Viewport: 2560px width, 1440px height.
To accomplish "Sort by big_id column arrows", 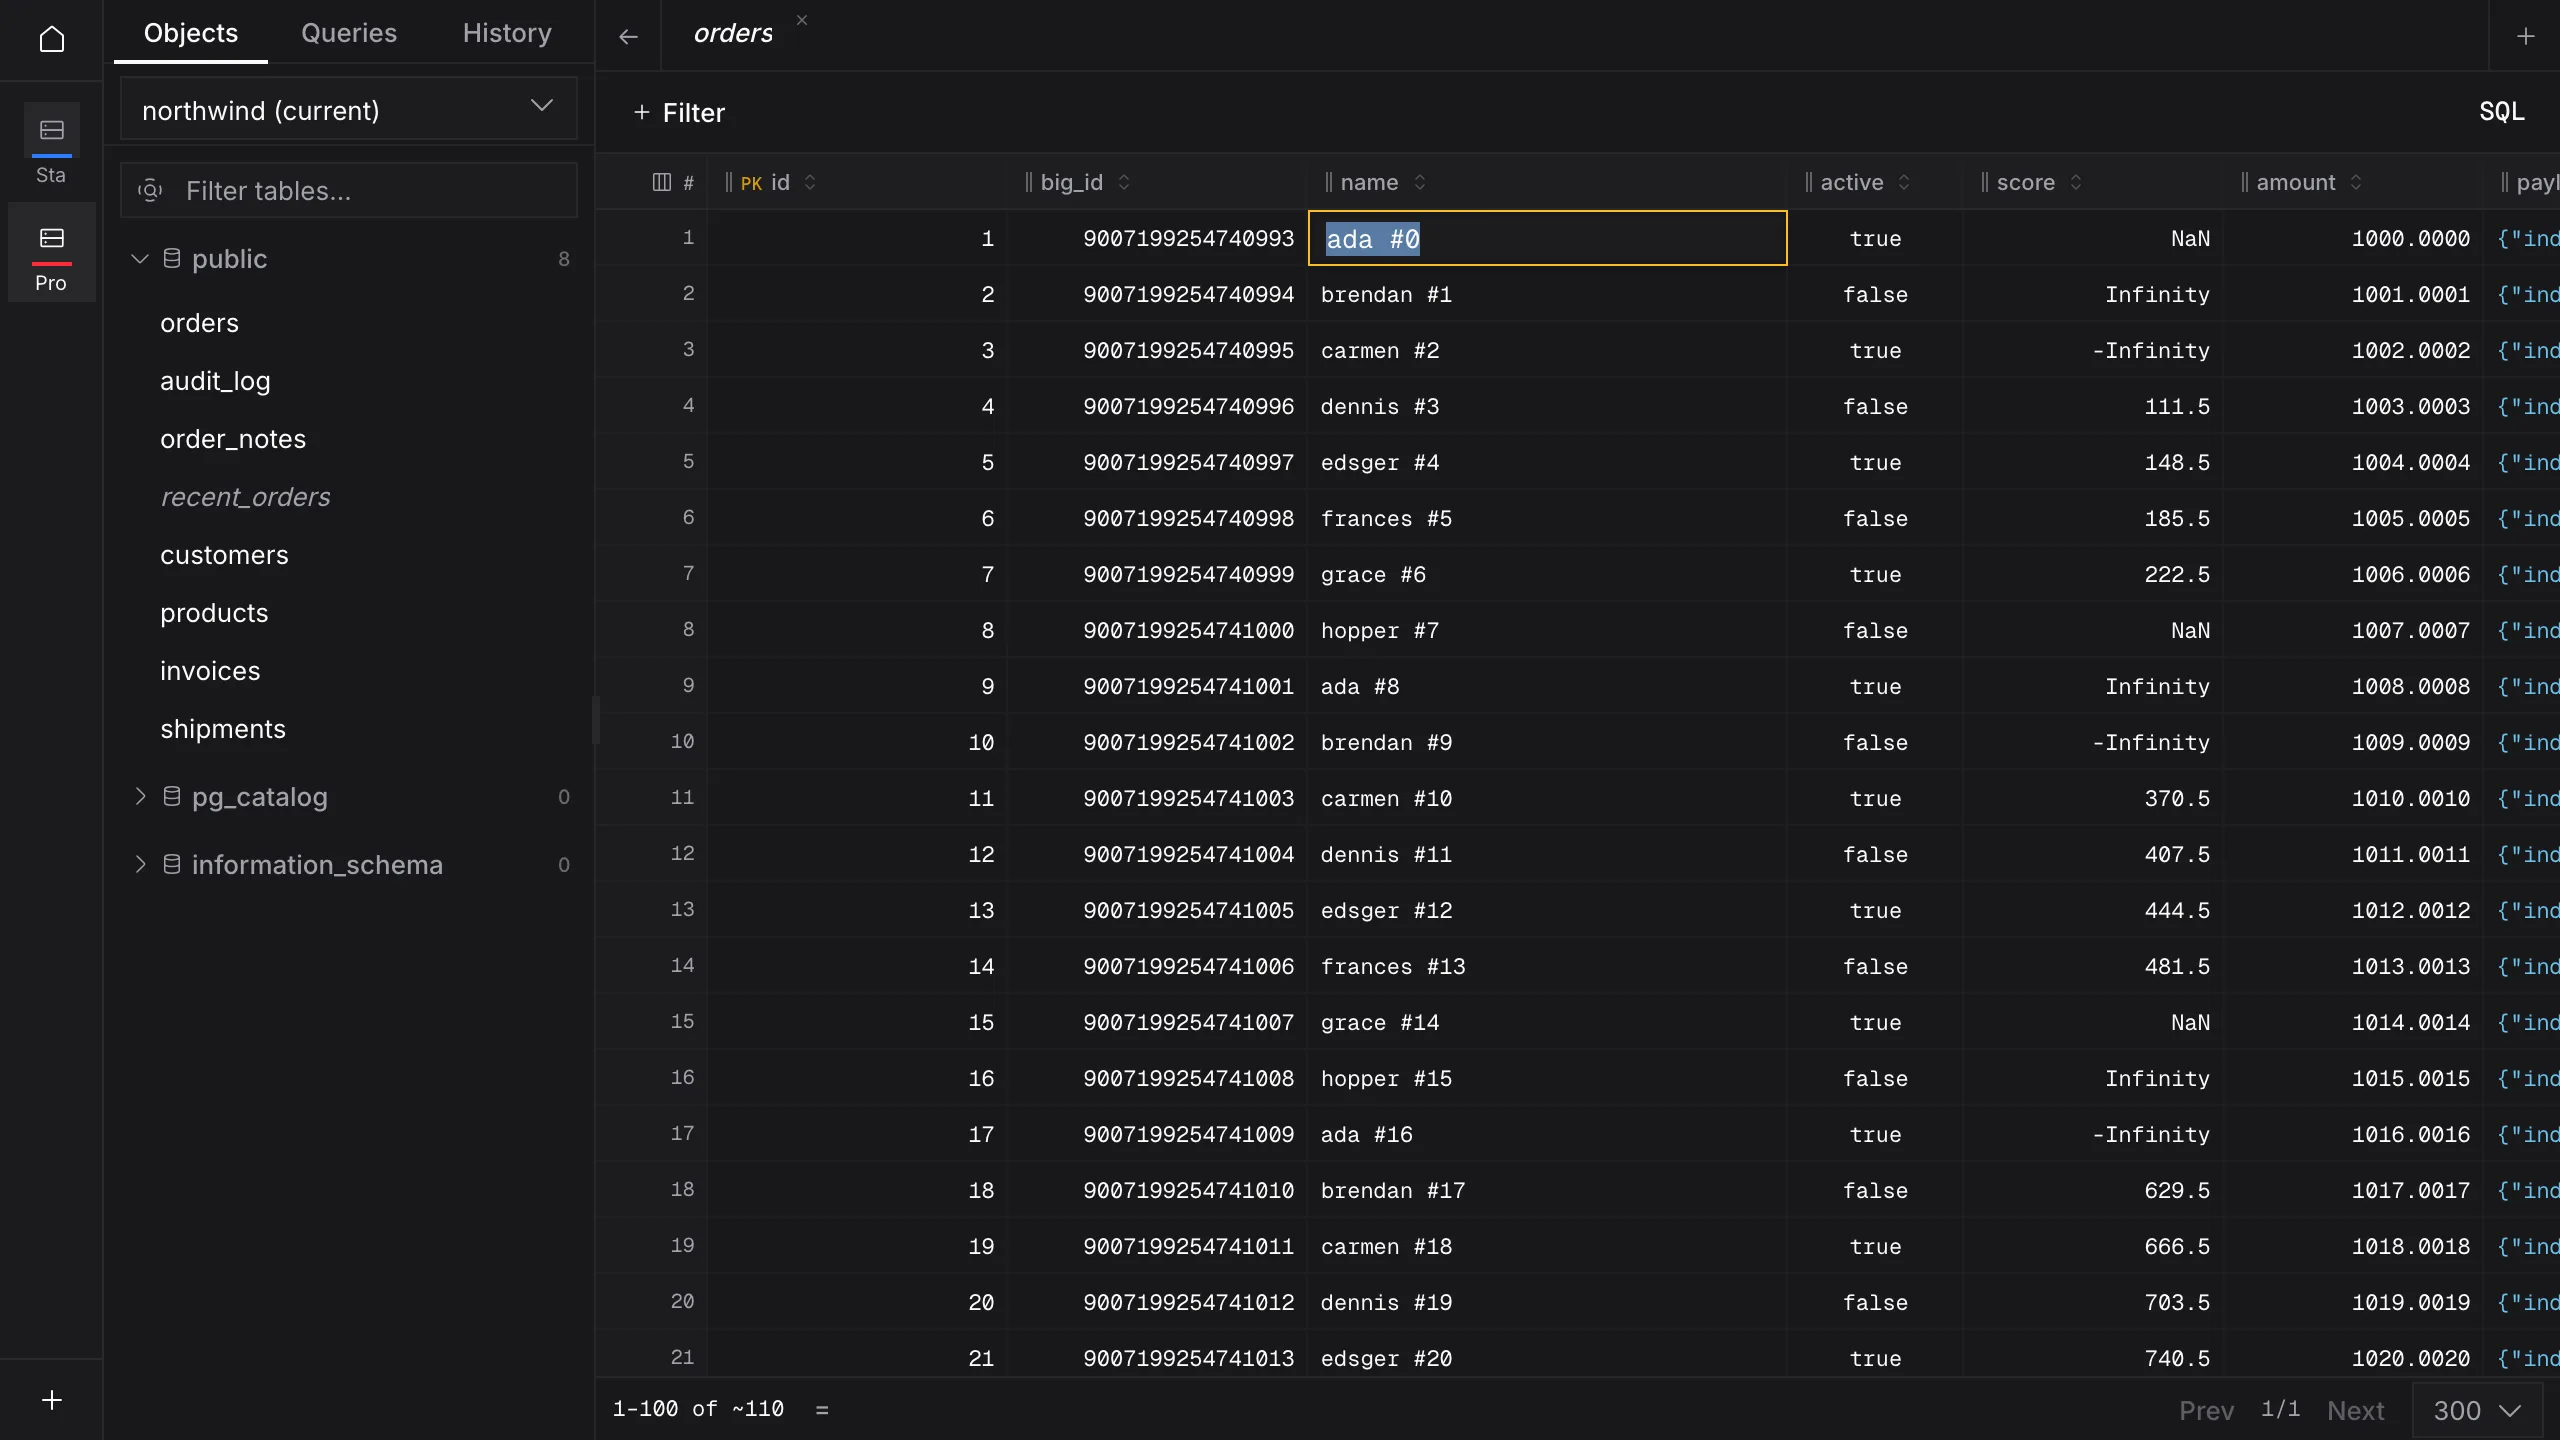I will click(x=1124, y=182).
